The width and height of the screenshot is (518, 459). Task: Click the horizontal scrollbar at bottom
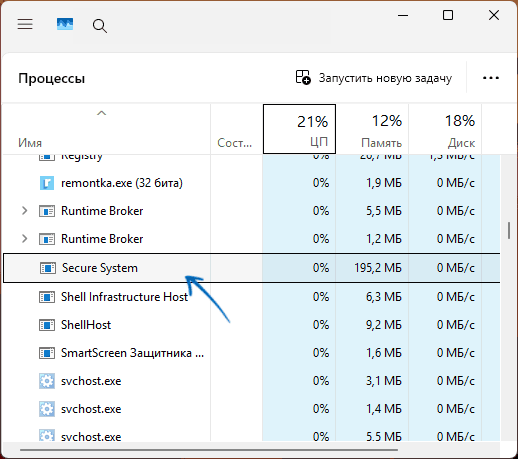209,450
